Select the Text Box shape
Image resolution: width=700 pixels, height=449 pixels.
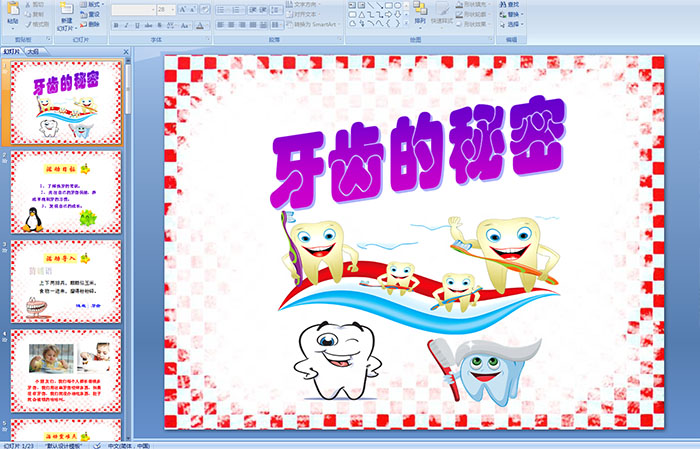(352, 5)
